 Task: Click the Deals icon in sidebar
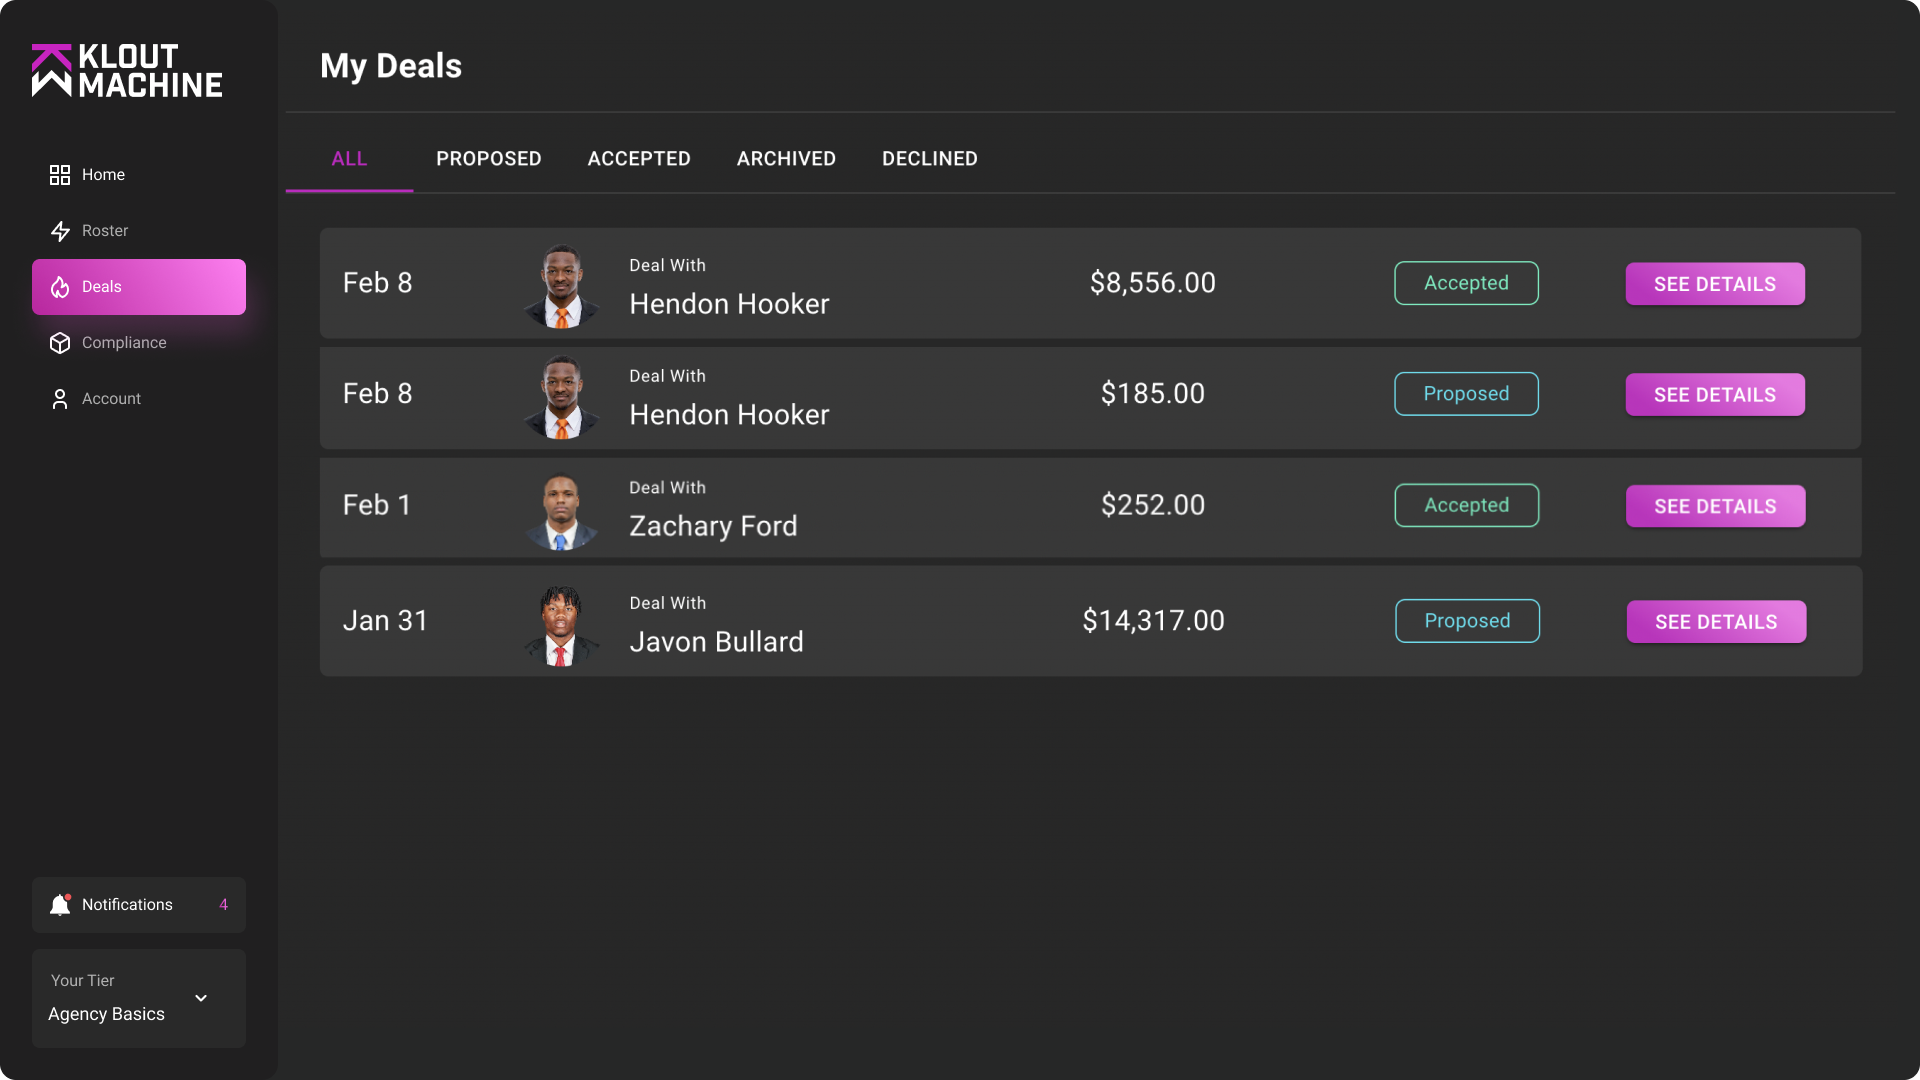59,287
